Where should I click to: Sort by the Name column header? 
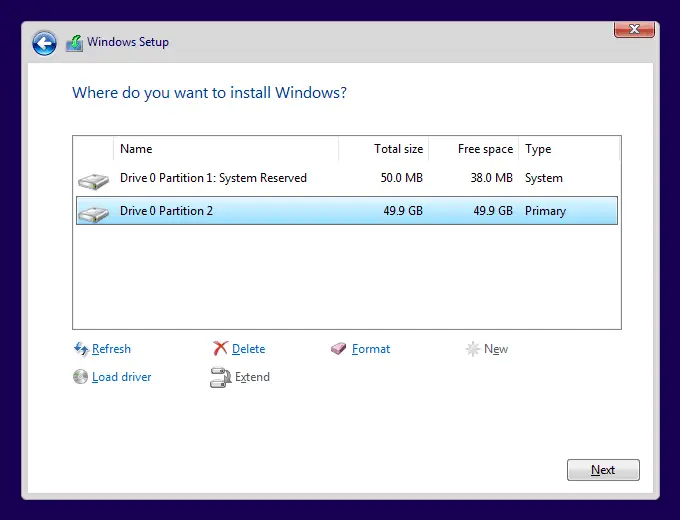[226, 149]
